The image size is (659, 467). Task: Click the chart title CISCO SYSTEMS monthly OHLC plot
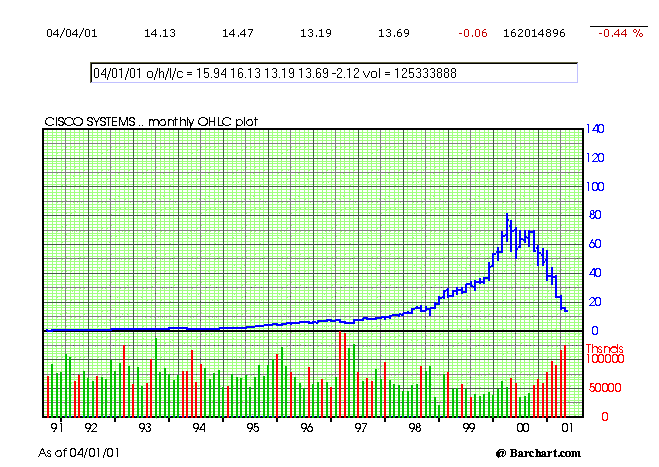click(151, 122)
